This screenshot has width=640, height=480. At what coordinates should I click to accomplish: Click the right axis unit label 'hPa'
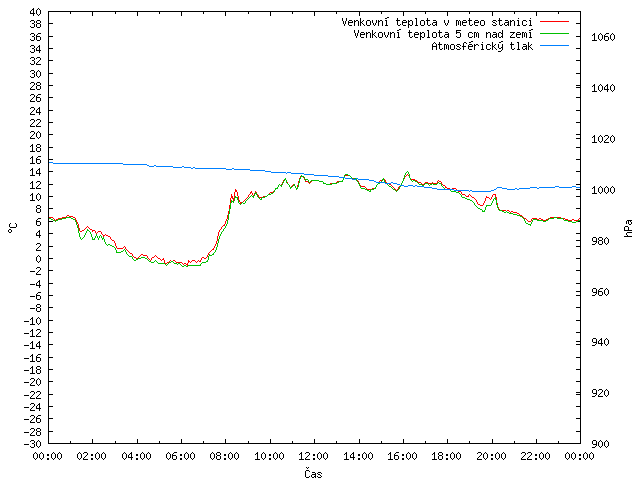coord(628,228)
